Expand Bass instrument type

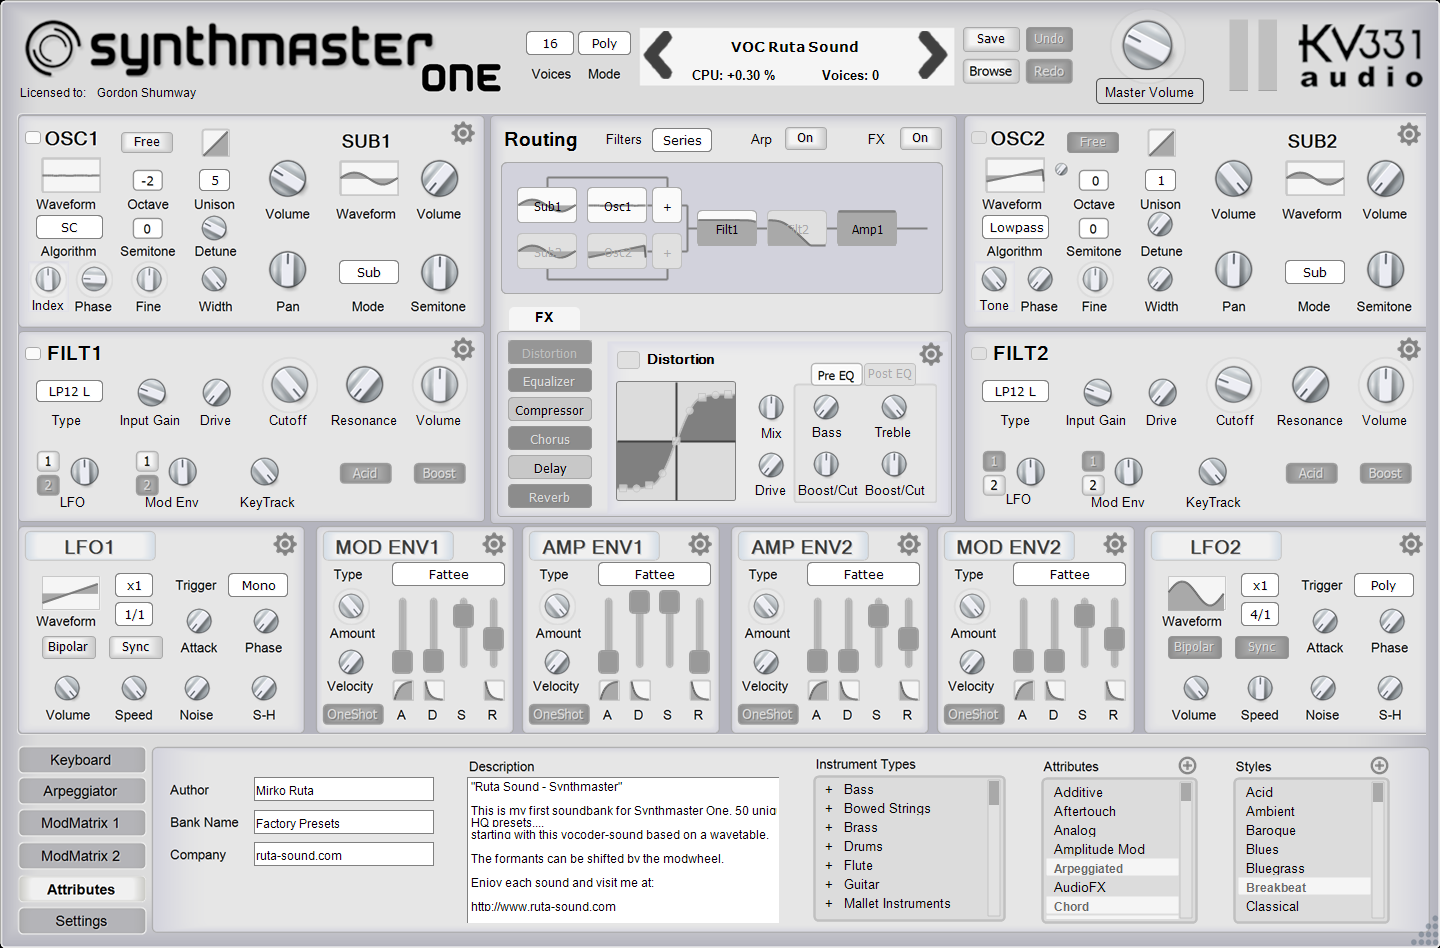[829, 790]
